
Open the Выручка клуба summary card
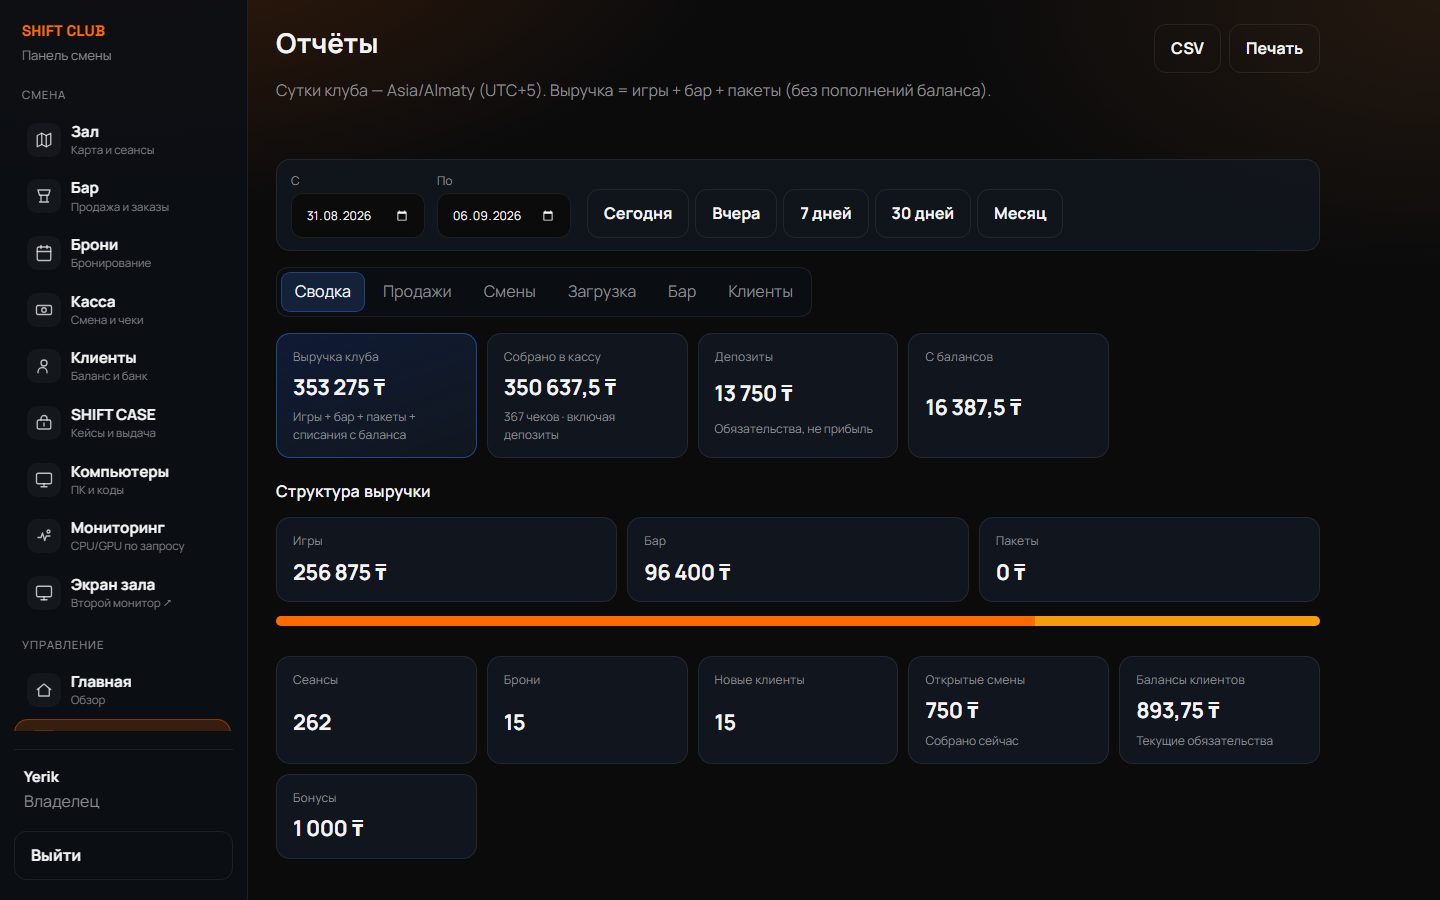coord(376,396)
